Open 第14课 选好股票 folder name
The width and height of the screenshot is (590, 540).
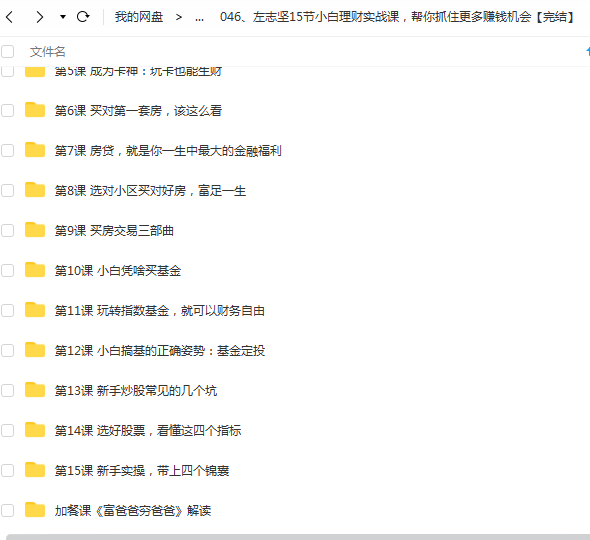[x=148, y=430]
